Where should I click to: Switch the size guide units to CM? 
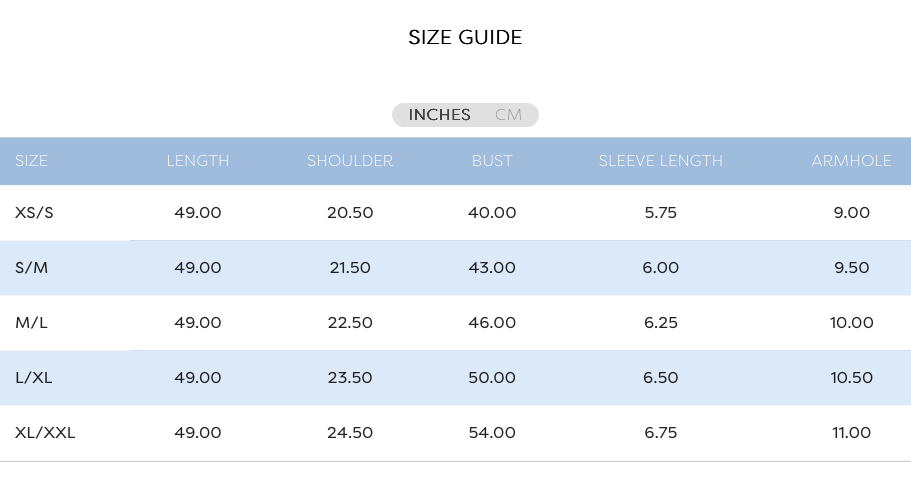click(508, 115)
